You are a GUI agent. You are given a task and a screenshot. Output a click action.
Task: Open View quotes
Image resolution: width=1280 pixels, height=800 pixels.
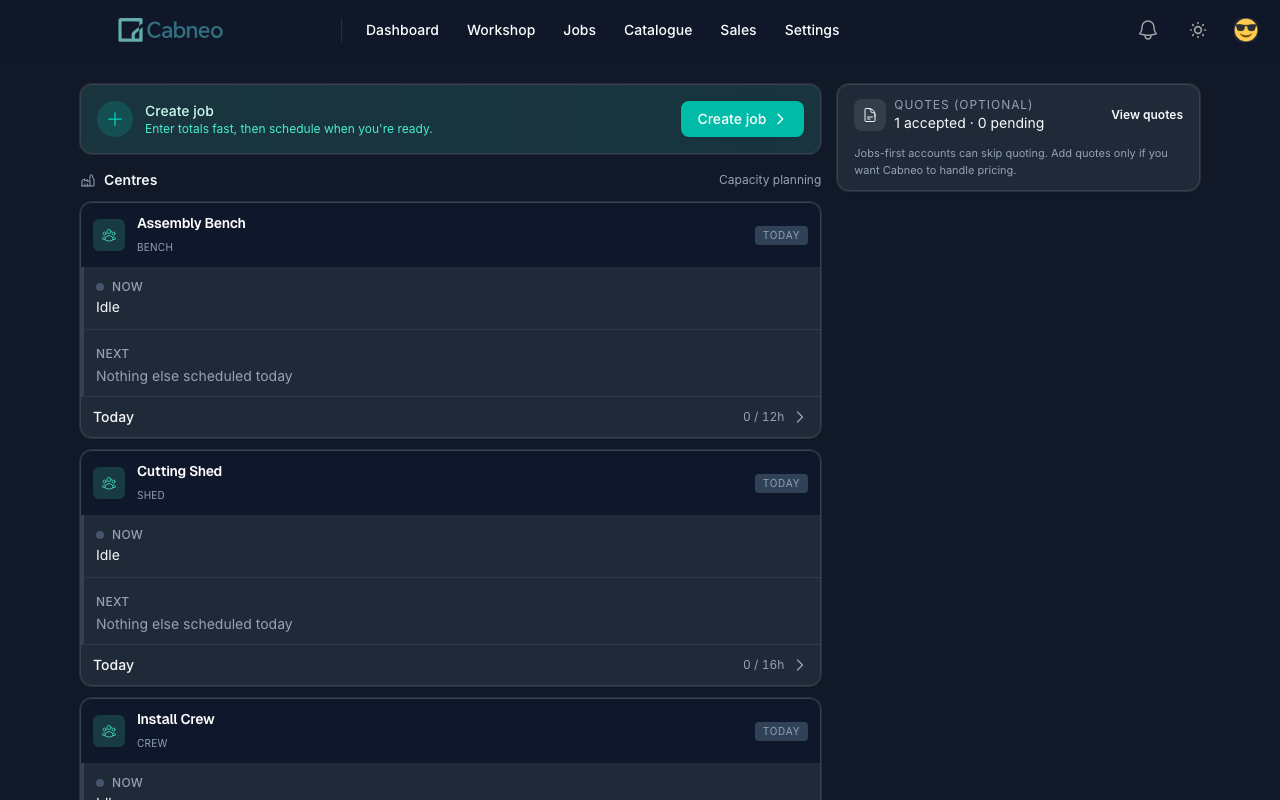(x=1146, y=114)
